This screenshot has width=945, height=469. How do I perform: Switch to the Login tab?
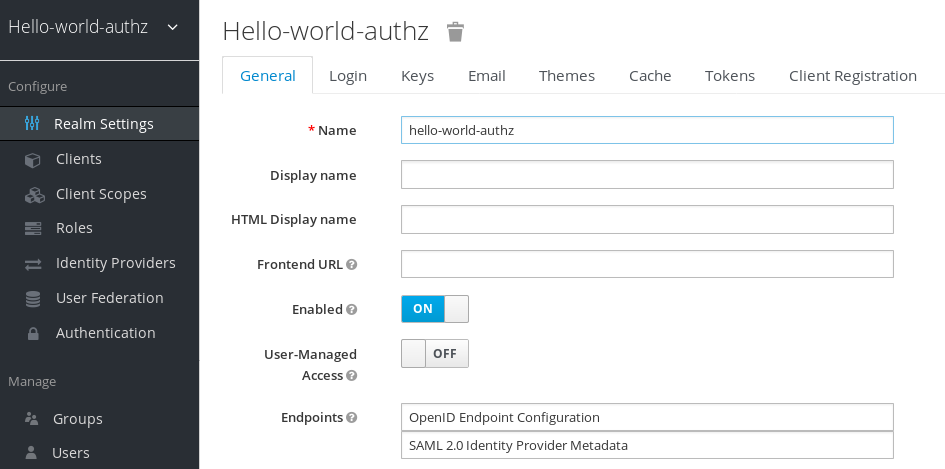point(347,76)
